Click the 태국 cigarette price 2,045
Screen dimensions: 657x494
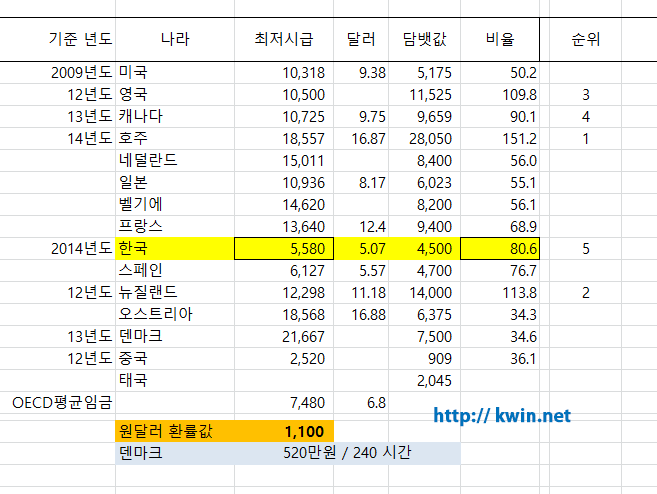(423, 380)
